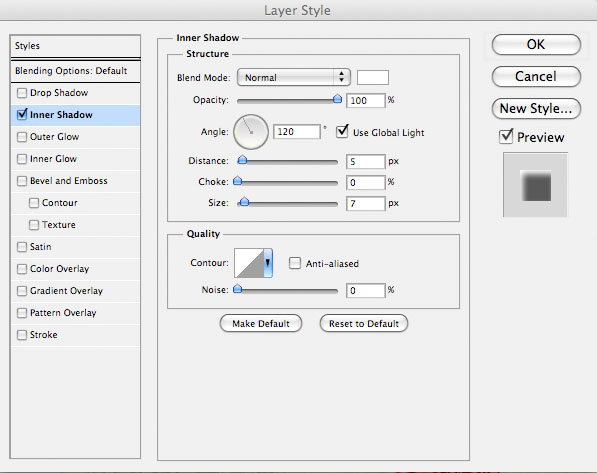
Task: Select the Outer Glow style row label
Action: (x=54, y=137)
